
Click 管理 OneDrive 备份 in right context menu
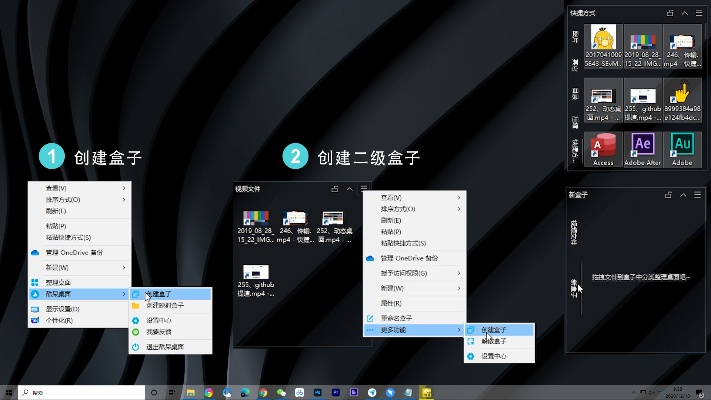415,258
